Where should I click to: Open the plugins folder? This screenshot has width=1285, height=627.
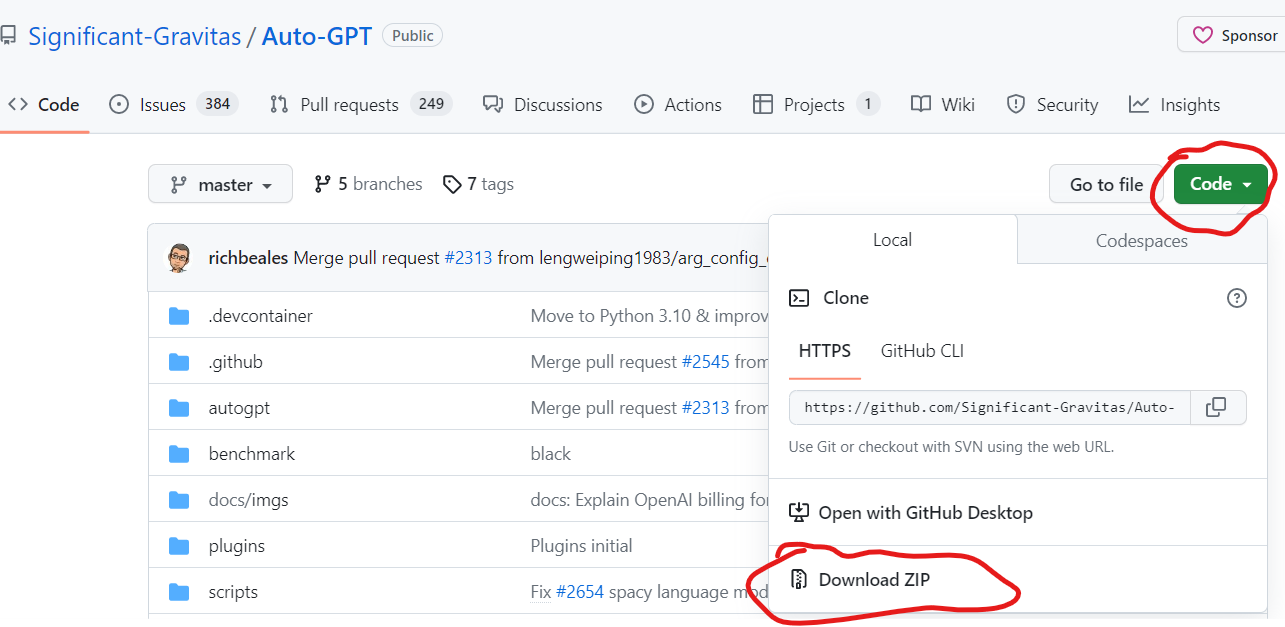point(236,546)
